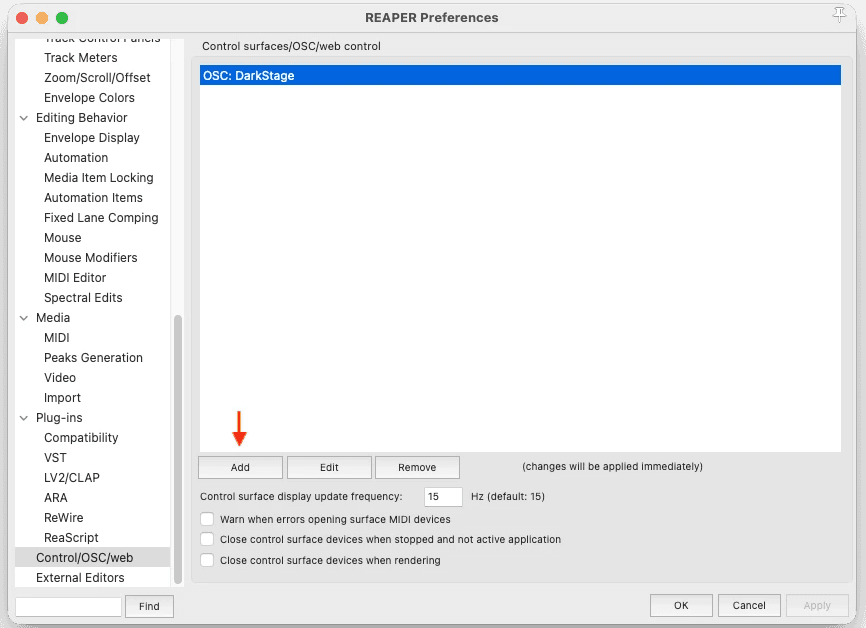The width and height of the screenshot is (866, 628).
Task: Go to MIDI Editor preferences
Action: [75, 278]
